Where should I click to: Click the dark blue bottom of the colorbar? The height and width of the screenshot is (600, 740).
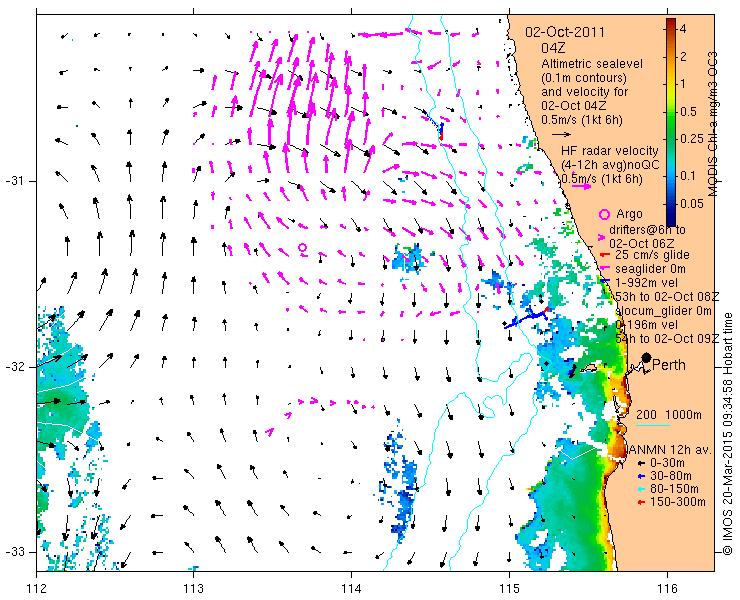tap(671, 218)
